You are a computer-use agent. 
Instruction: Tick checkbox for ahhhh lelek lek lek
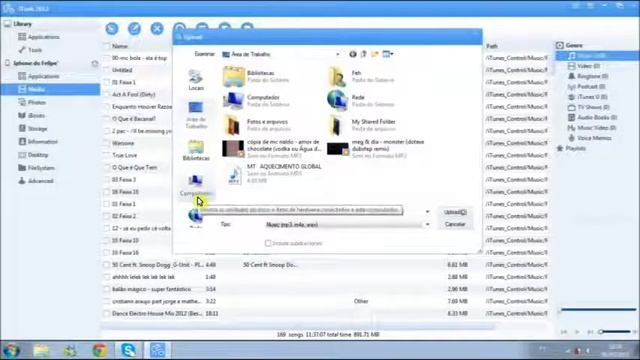coord(107,277)
